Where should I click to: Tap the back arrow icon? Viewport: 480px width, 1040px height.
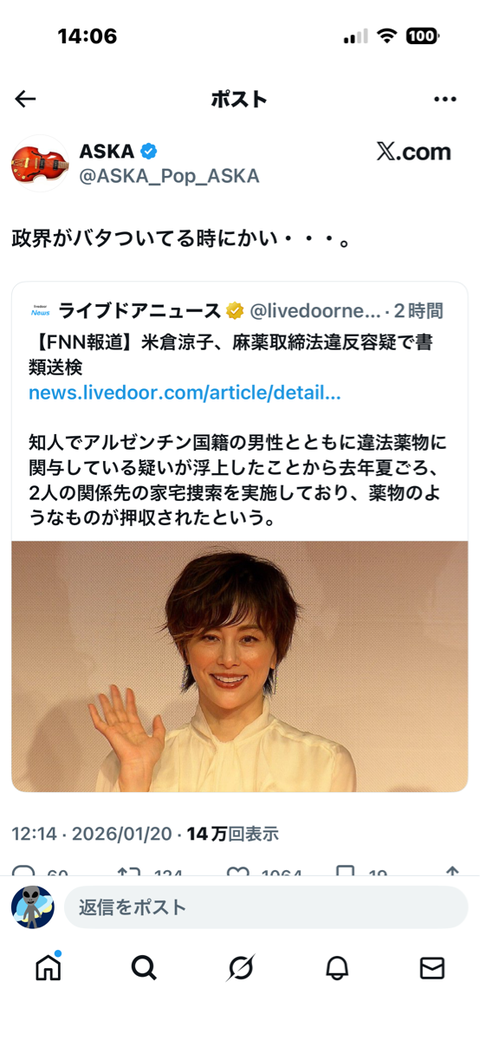pos(25,99)
